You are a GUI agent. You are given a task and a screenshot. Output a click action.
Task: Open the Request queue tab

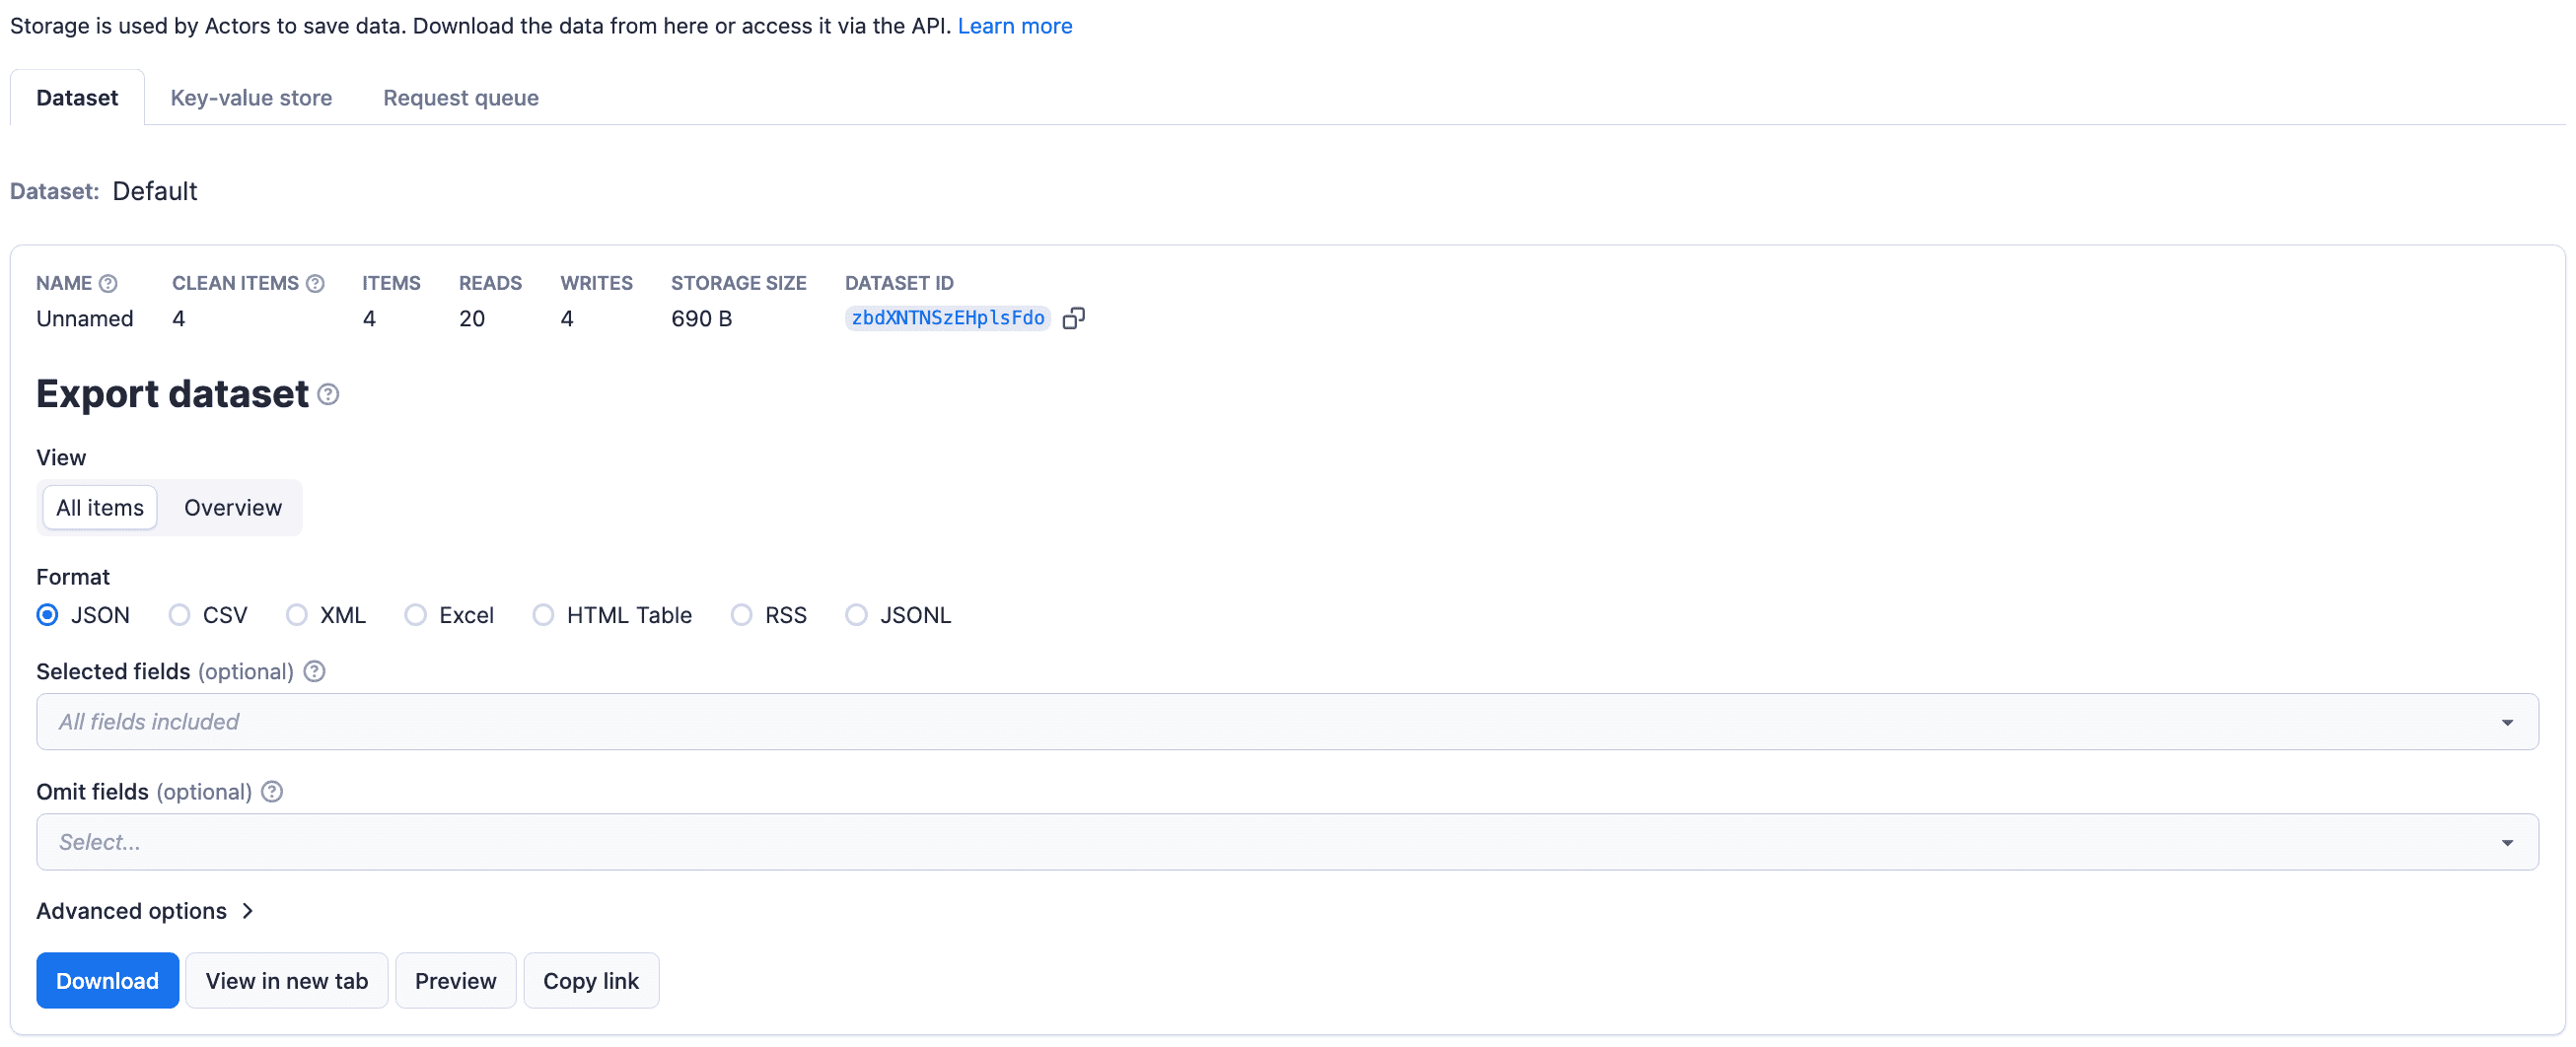click(x=461, y=97)
